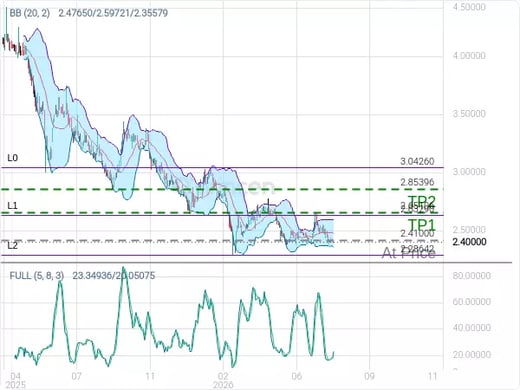Screen dimensions: 520x390
Task: Select the 3.04260 level value
Action: click(417, 161)
